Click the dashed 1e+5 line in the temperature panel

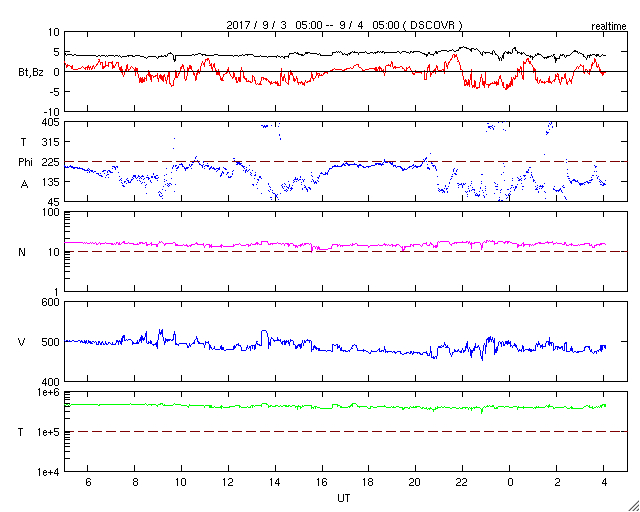pos(346,431)
